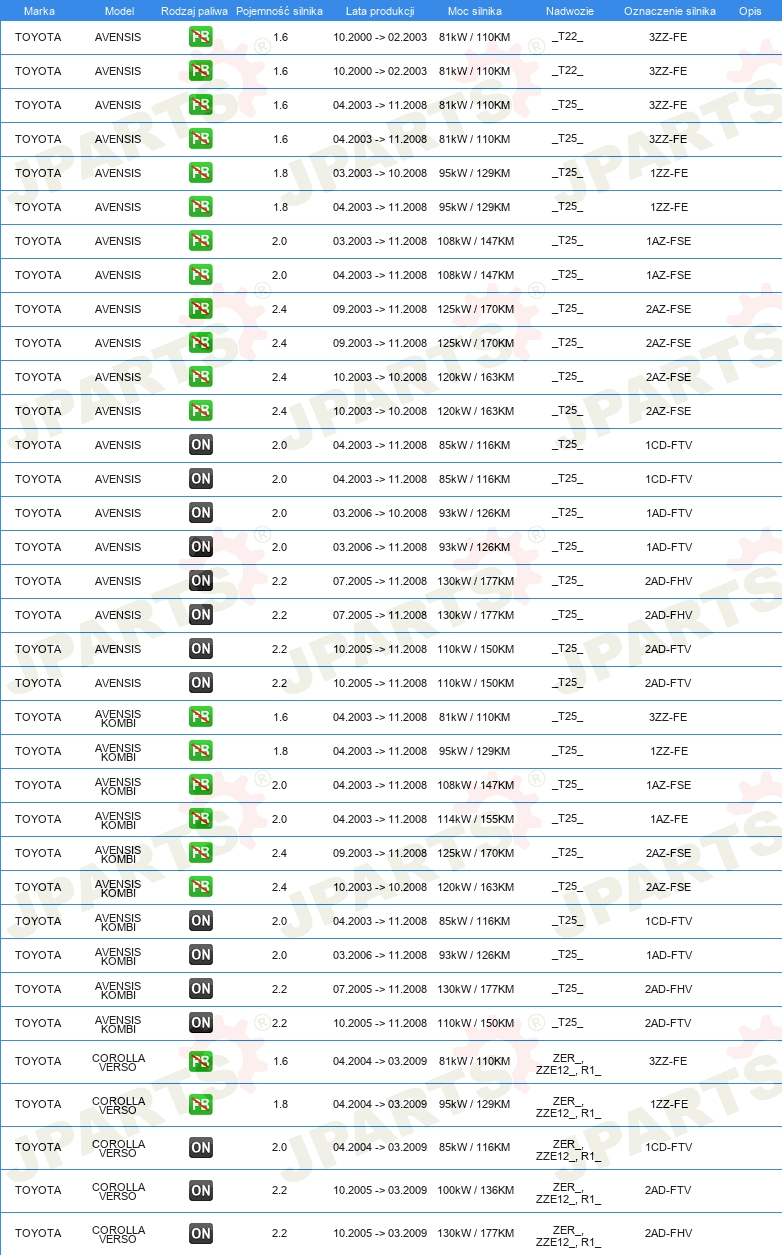
Task: Click 2.0 displacement in Avensis Kombi 1CD-FTV row
Action: tap(280, 921)
